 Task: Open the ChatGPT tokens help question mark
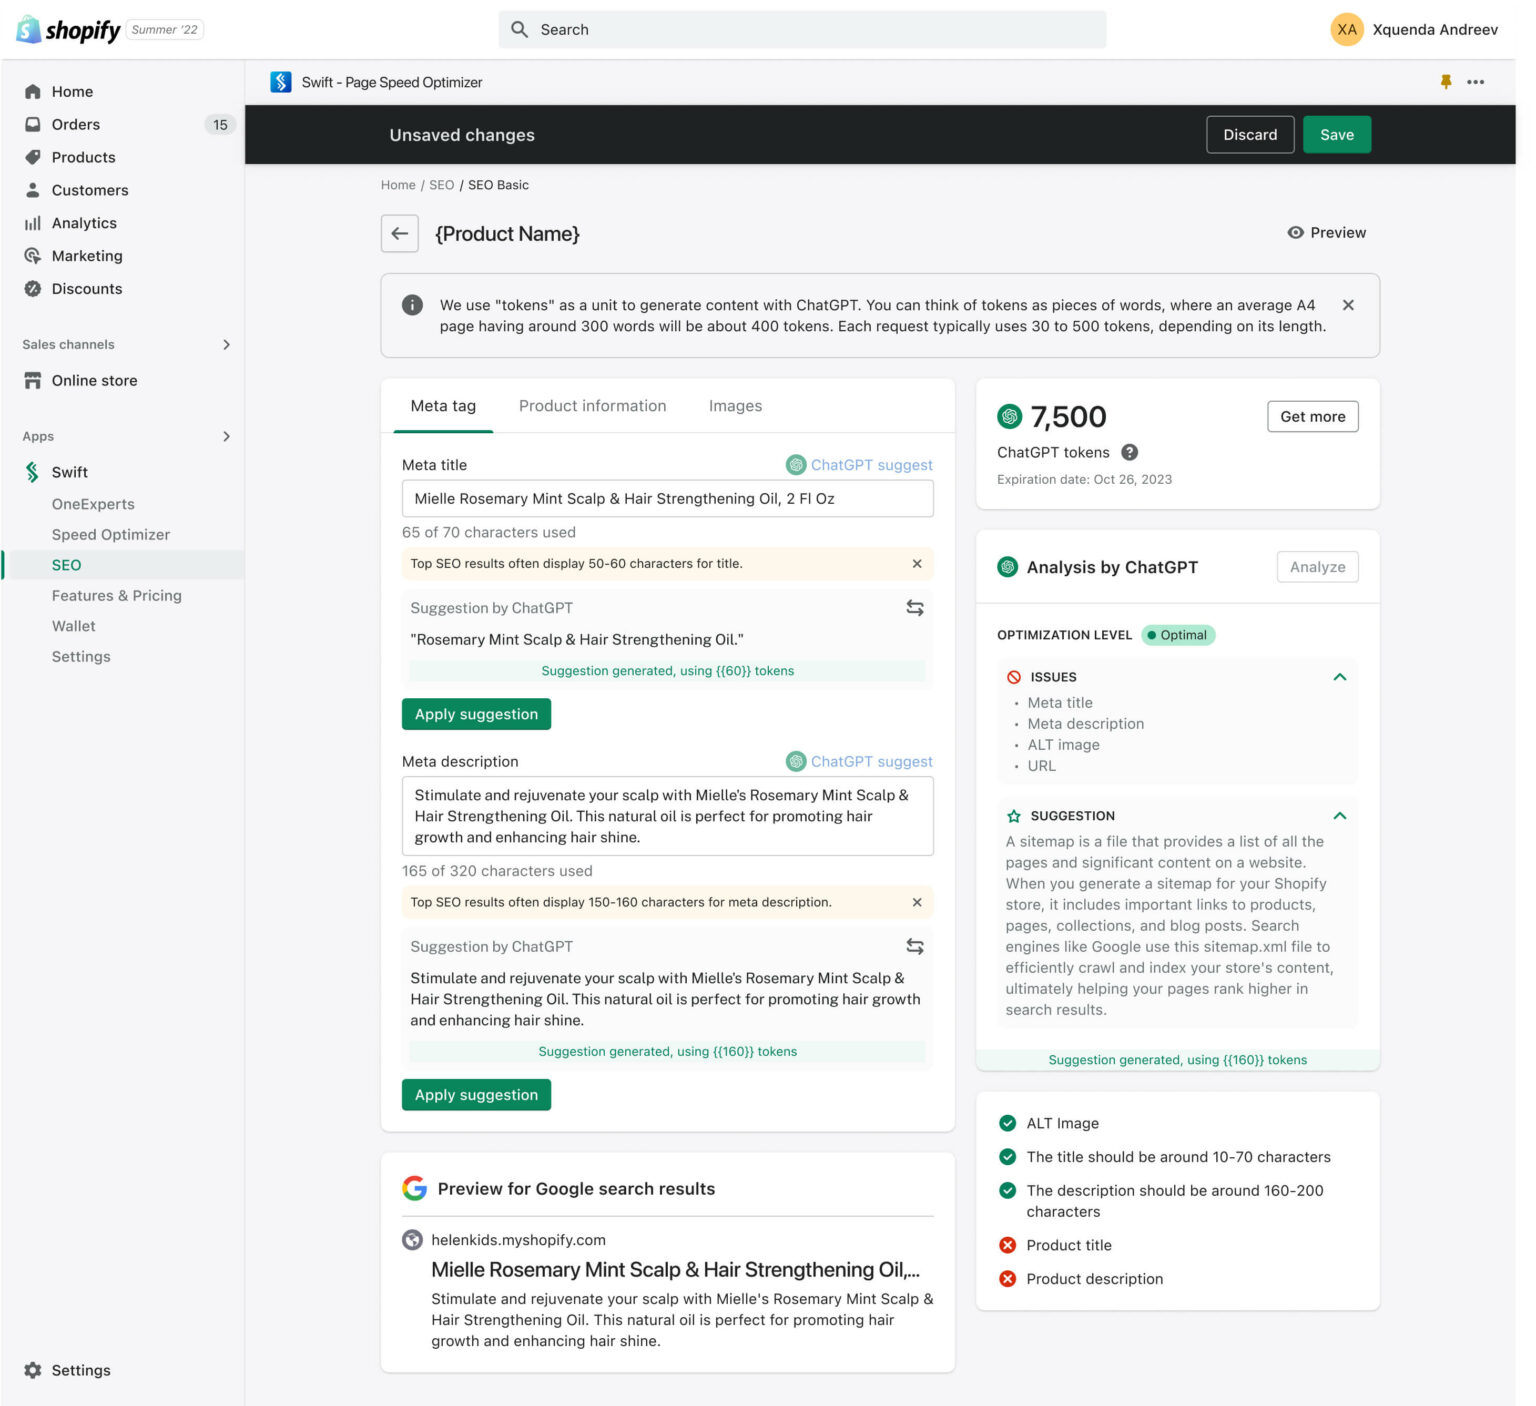(x=1130, y=452)
